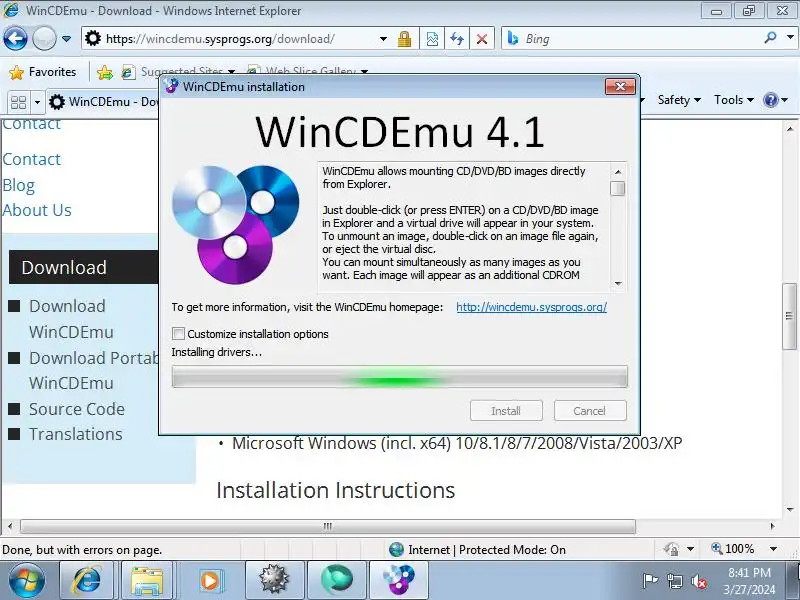Screen dimensions: 800x600
Task: Click the Refresh page icon
Action: point(457,39)
